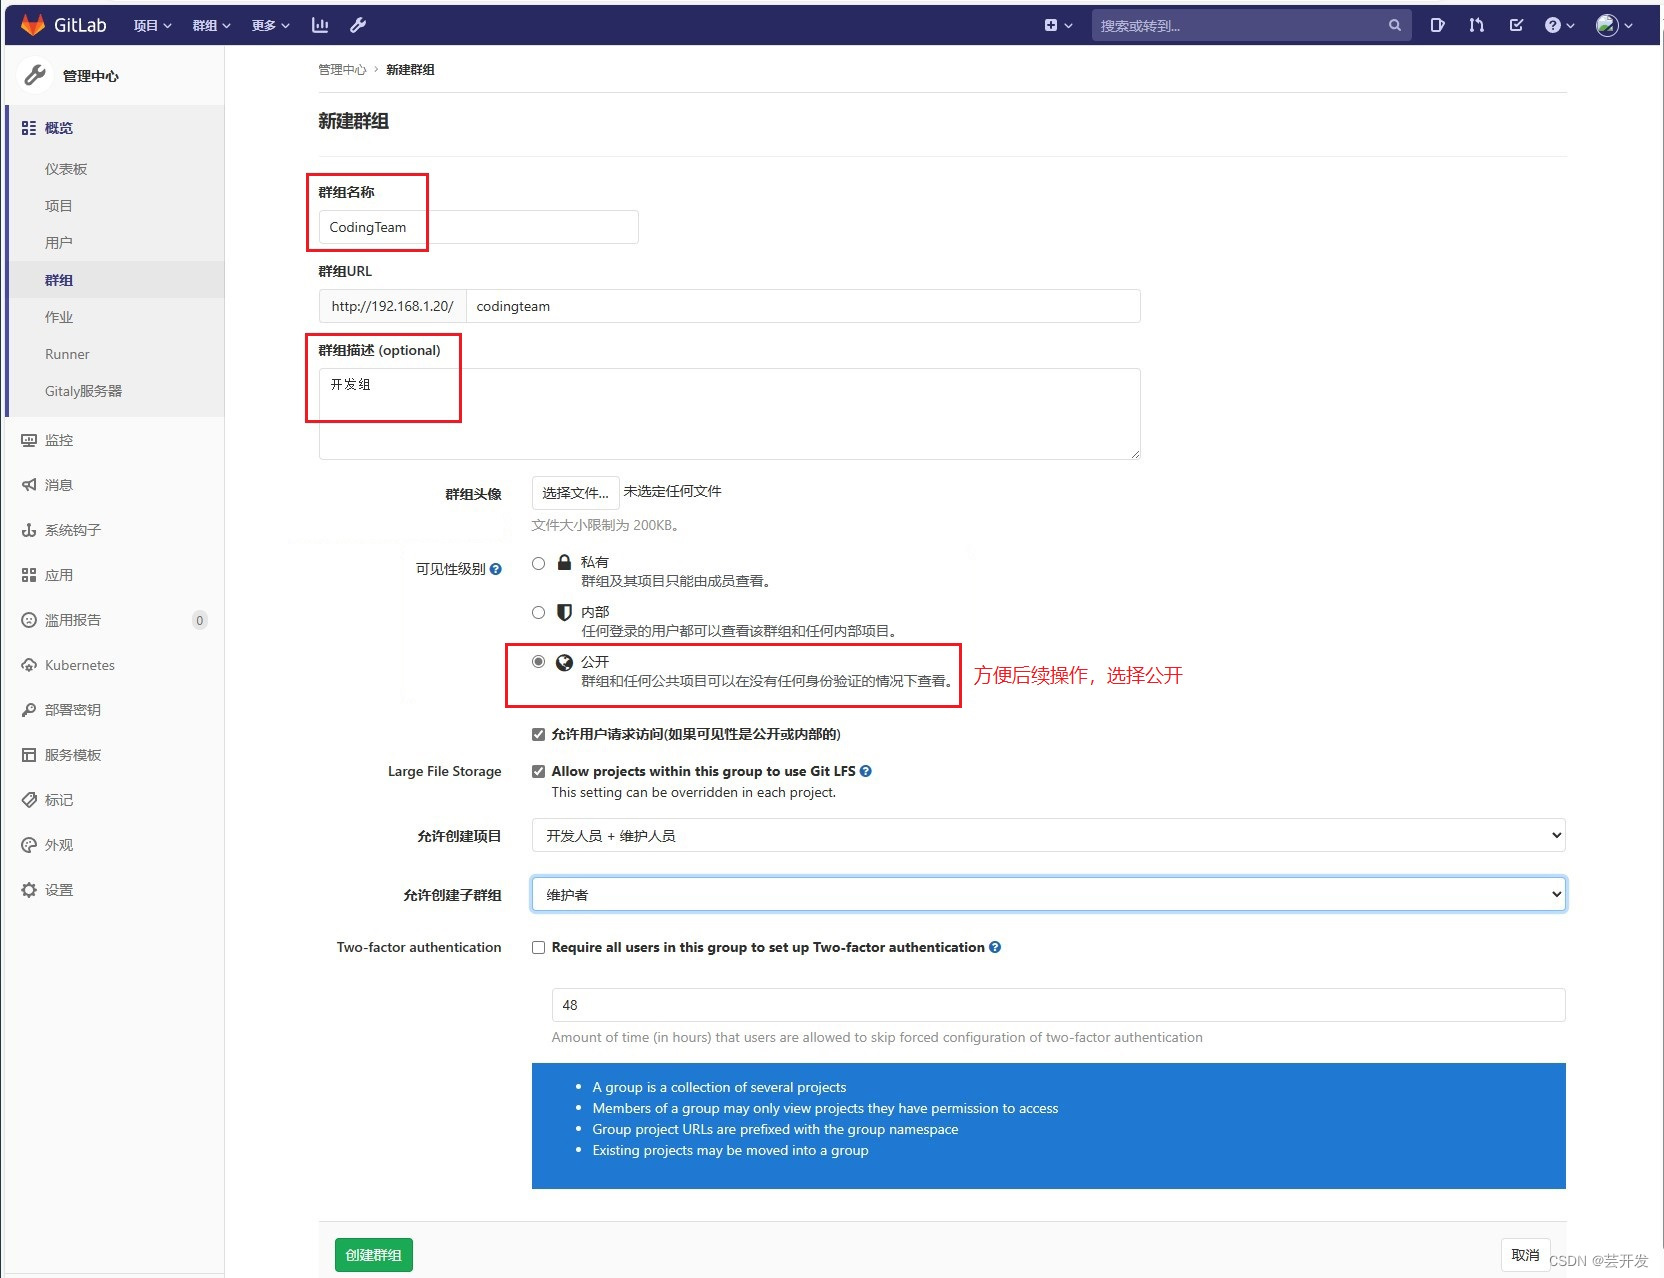Click the admin center wrench sidebar icon
Image resolution: width=1664 pixels, height=1278 pixels.
pyautogui.click(x=35, y=75)
